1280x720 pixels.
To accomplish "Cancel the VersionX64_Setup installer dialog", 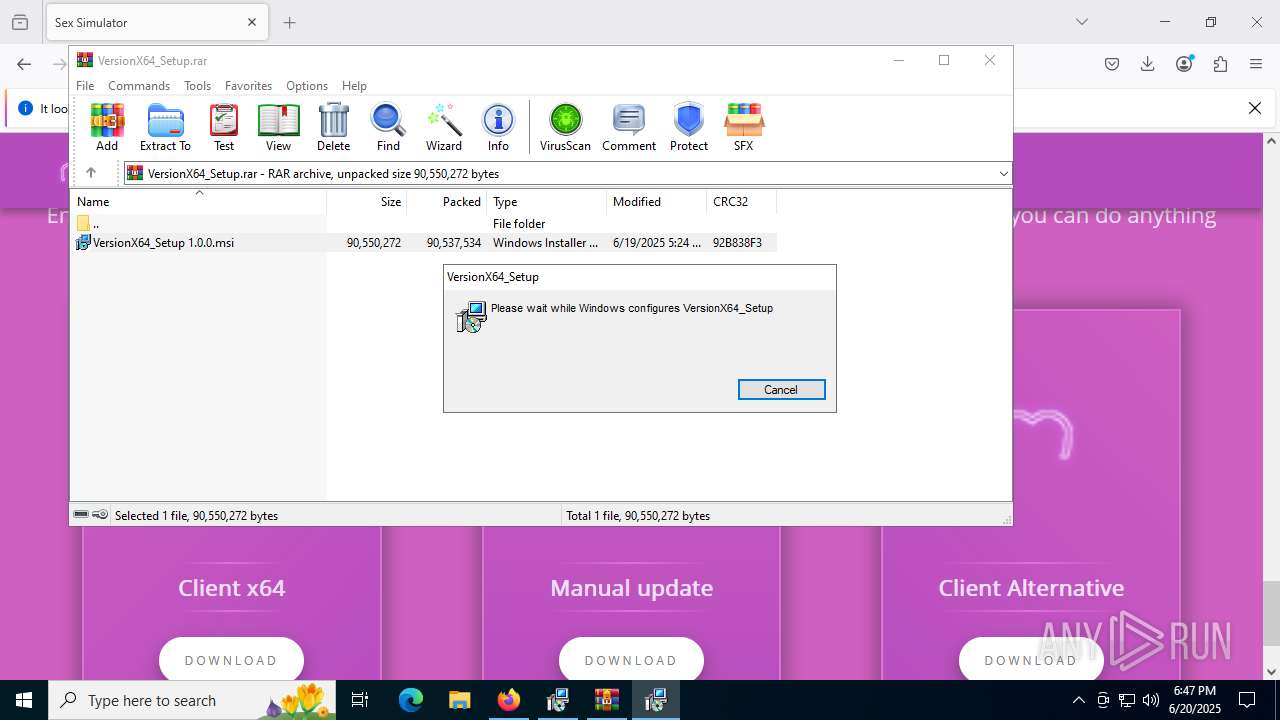I will coord(781,390).
